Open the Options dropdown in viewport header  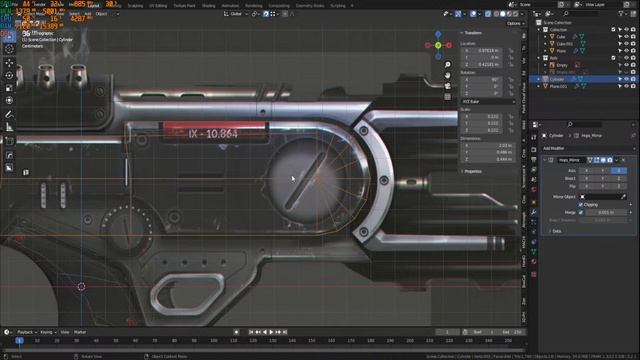[x=516, y=24]
